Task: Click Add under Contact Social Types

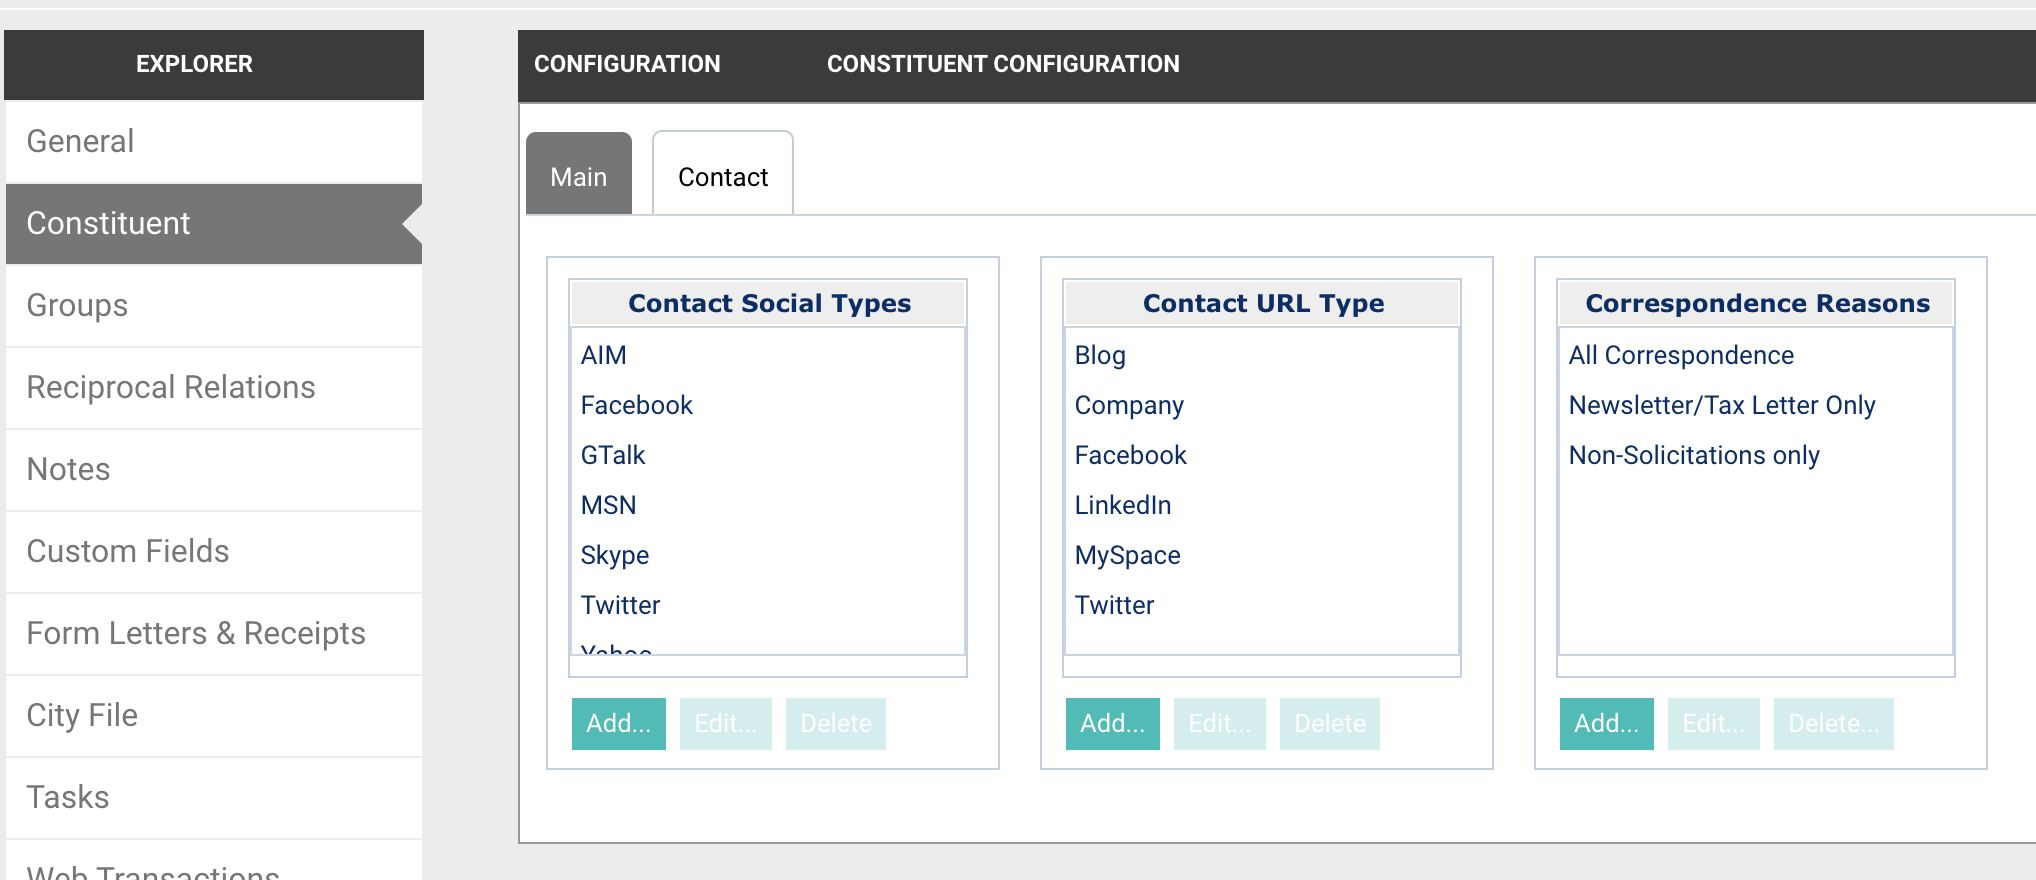Action: click(x=618, y=723)
